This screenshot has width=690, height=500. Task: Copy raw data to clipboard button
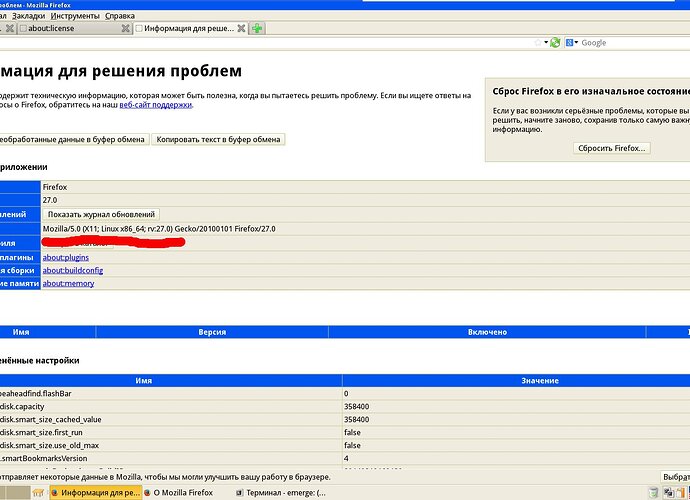click(x=74, y=140)
